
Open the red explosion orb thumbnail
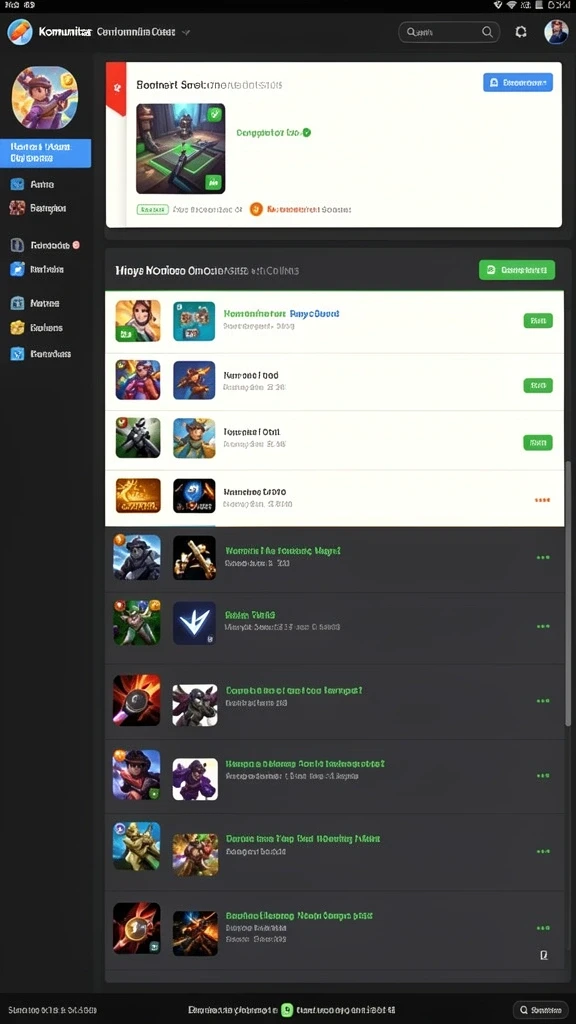click(x=136, y=700)
